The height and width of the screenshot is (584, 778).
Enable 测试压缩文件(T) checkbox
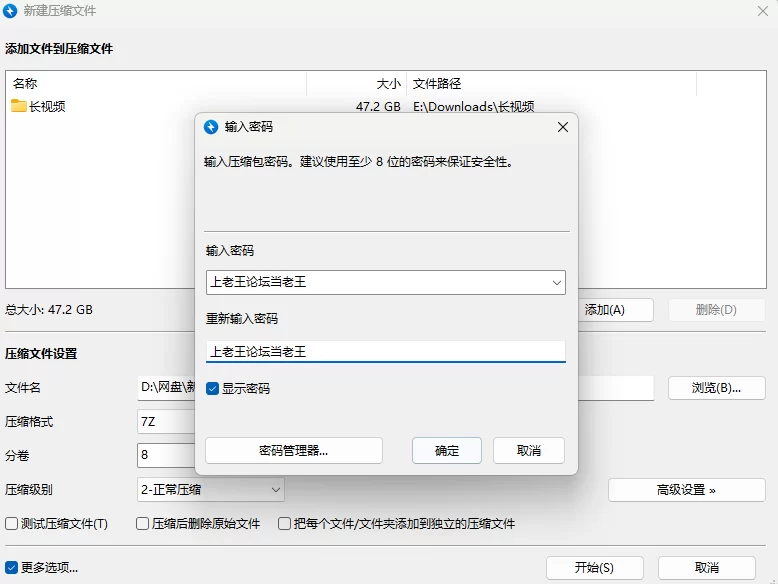click(x=11, y=523)
